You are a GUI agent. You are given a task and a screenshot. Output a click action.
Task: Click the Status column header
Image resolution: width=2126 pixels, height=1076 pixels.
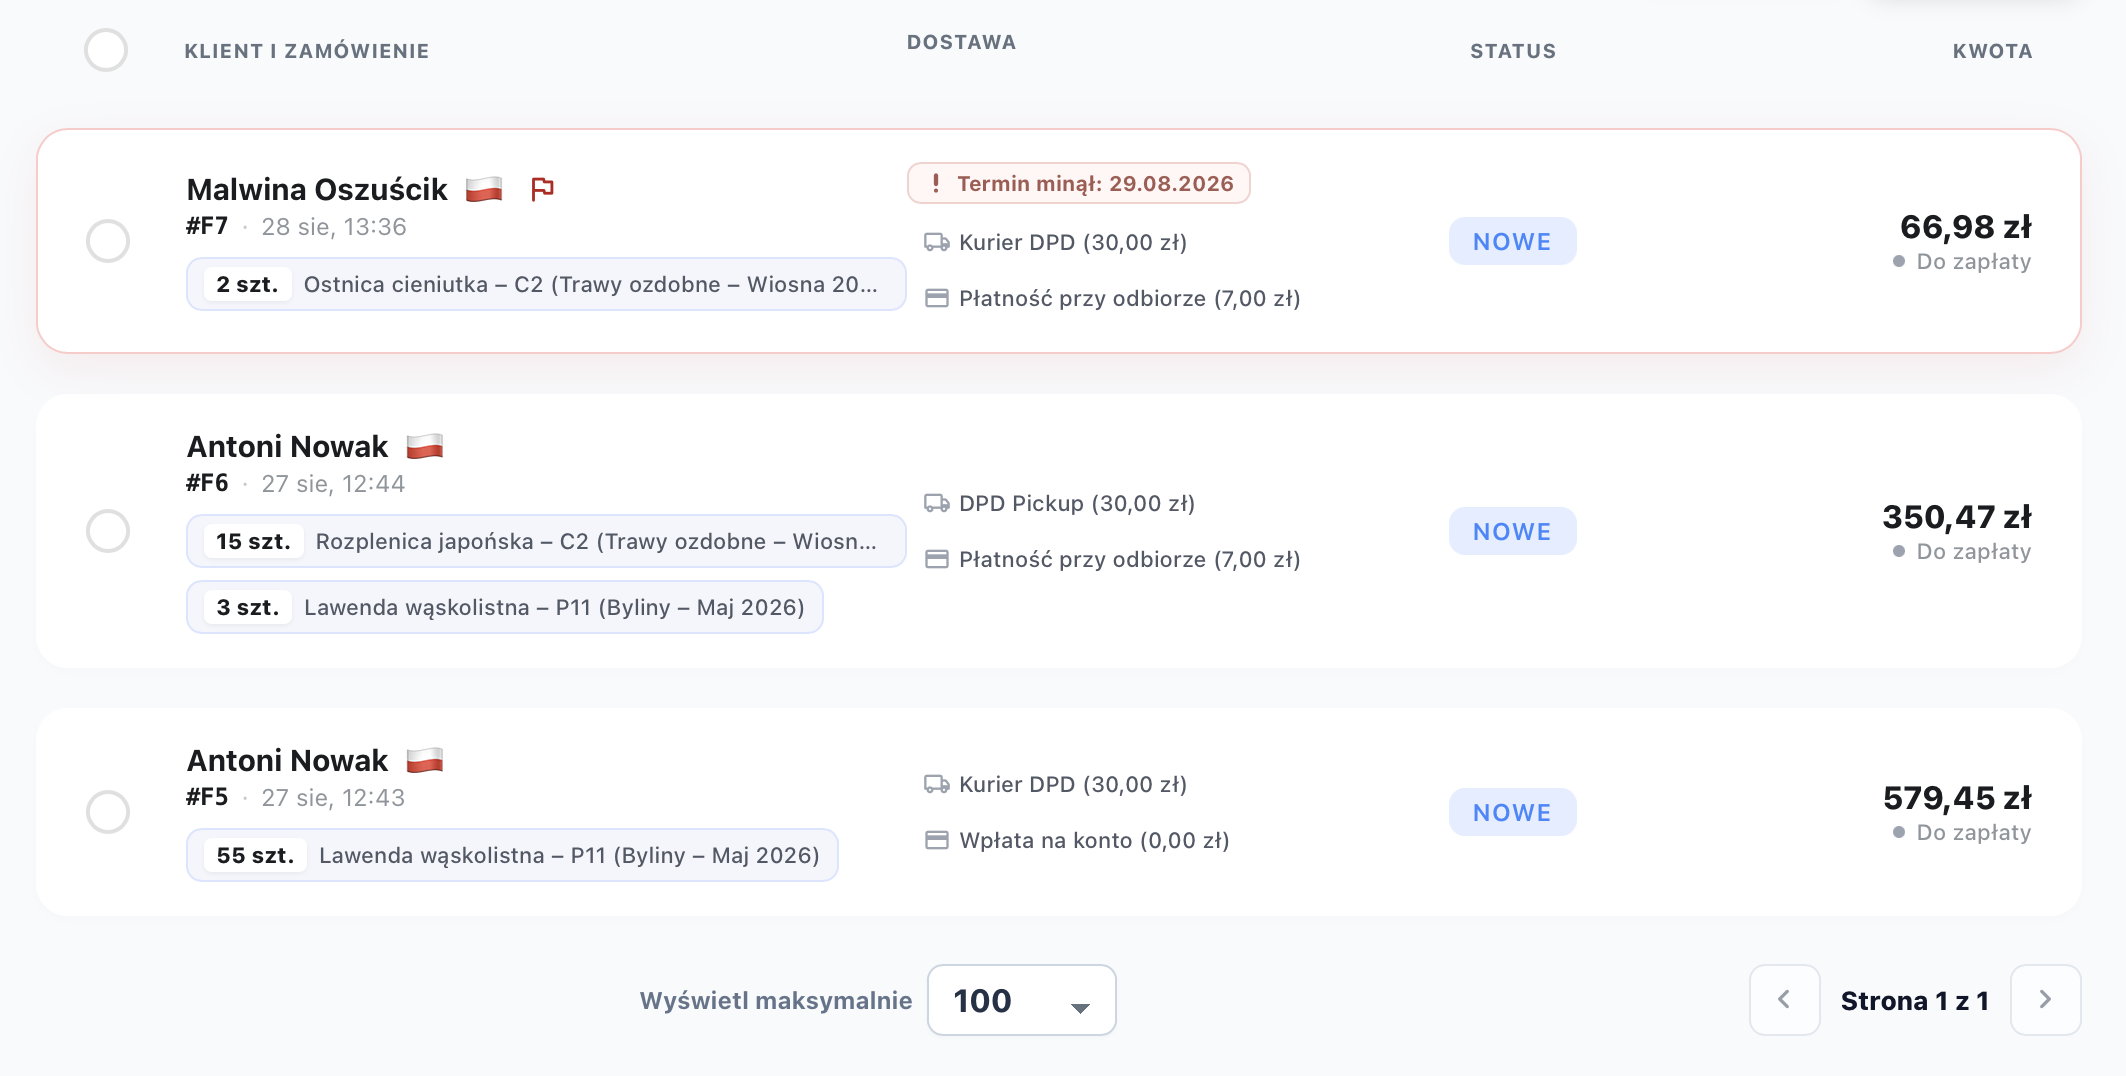click(1513, 51)
